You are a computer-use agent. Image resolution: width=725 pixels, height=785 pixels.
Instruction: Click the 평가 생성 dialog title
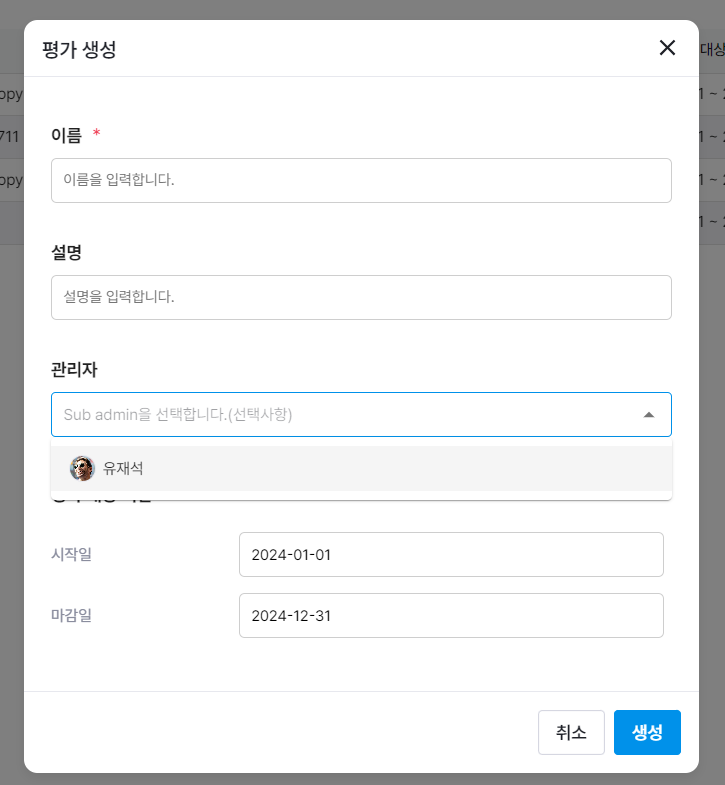tap(79, 49)
